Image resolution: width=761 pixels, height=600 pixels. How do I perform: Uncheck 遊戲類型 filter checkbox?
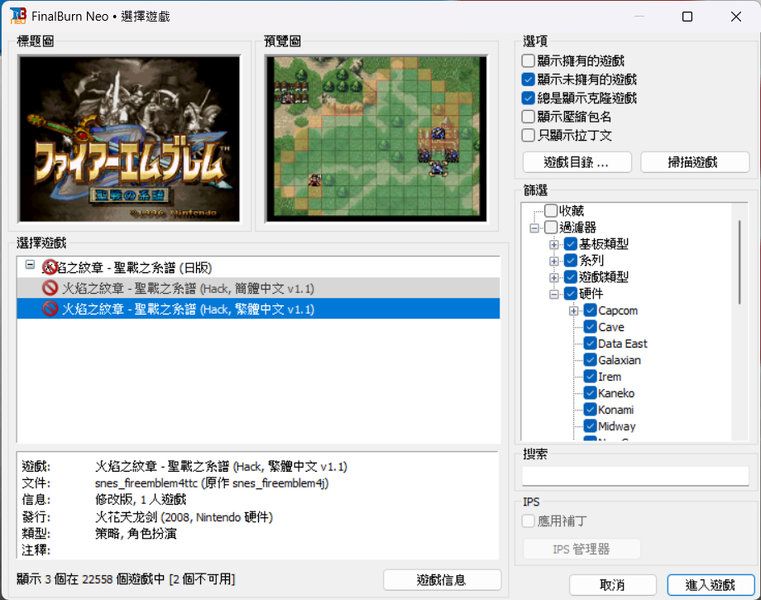(x=571, y=277)
